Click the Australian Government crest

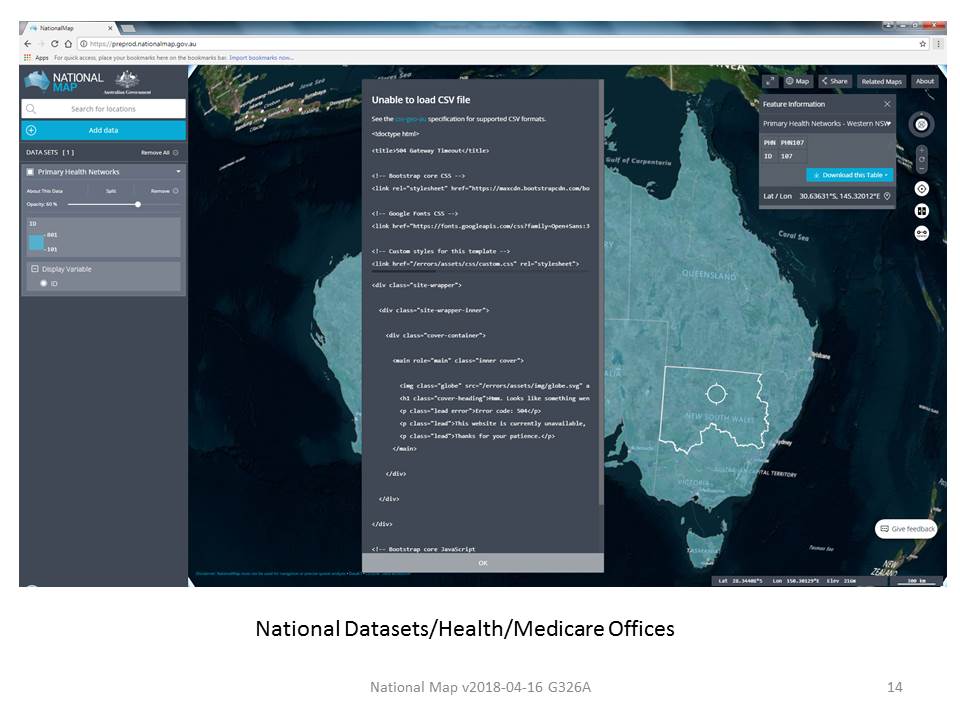click(x=127, y=83)
